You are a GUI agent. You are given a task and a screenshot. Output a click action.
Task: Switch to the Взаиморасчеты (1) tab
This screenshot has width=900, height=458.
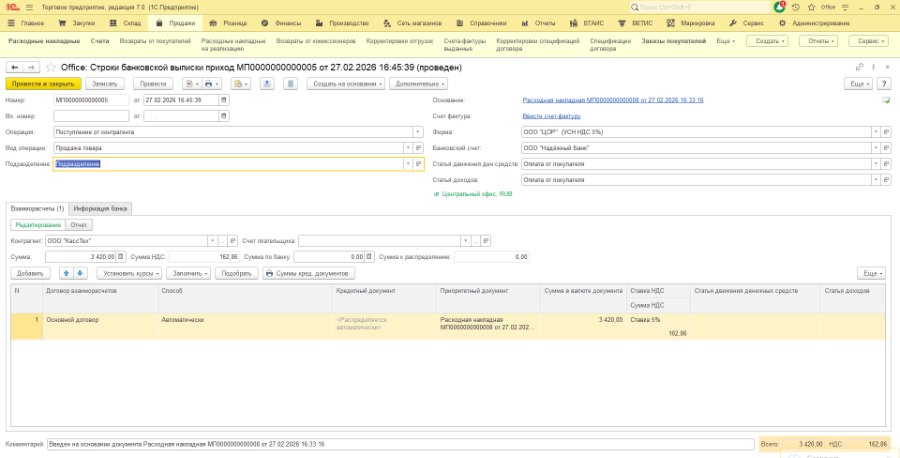click(x=37, y=209)
